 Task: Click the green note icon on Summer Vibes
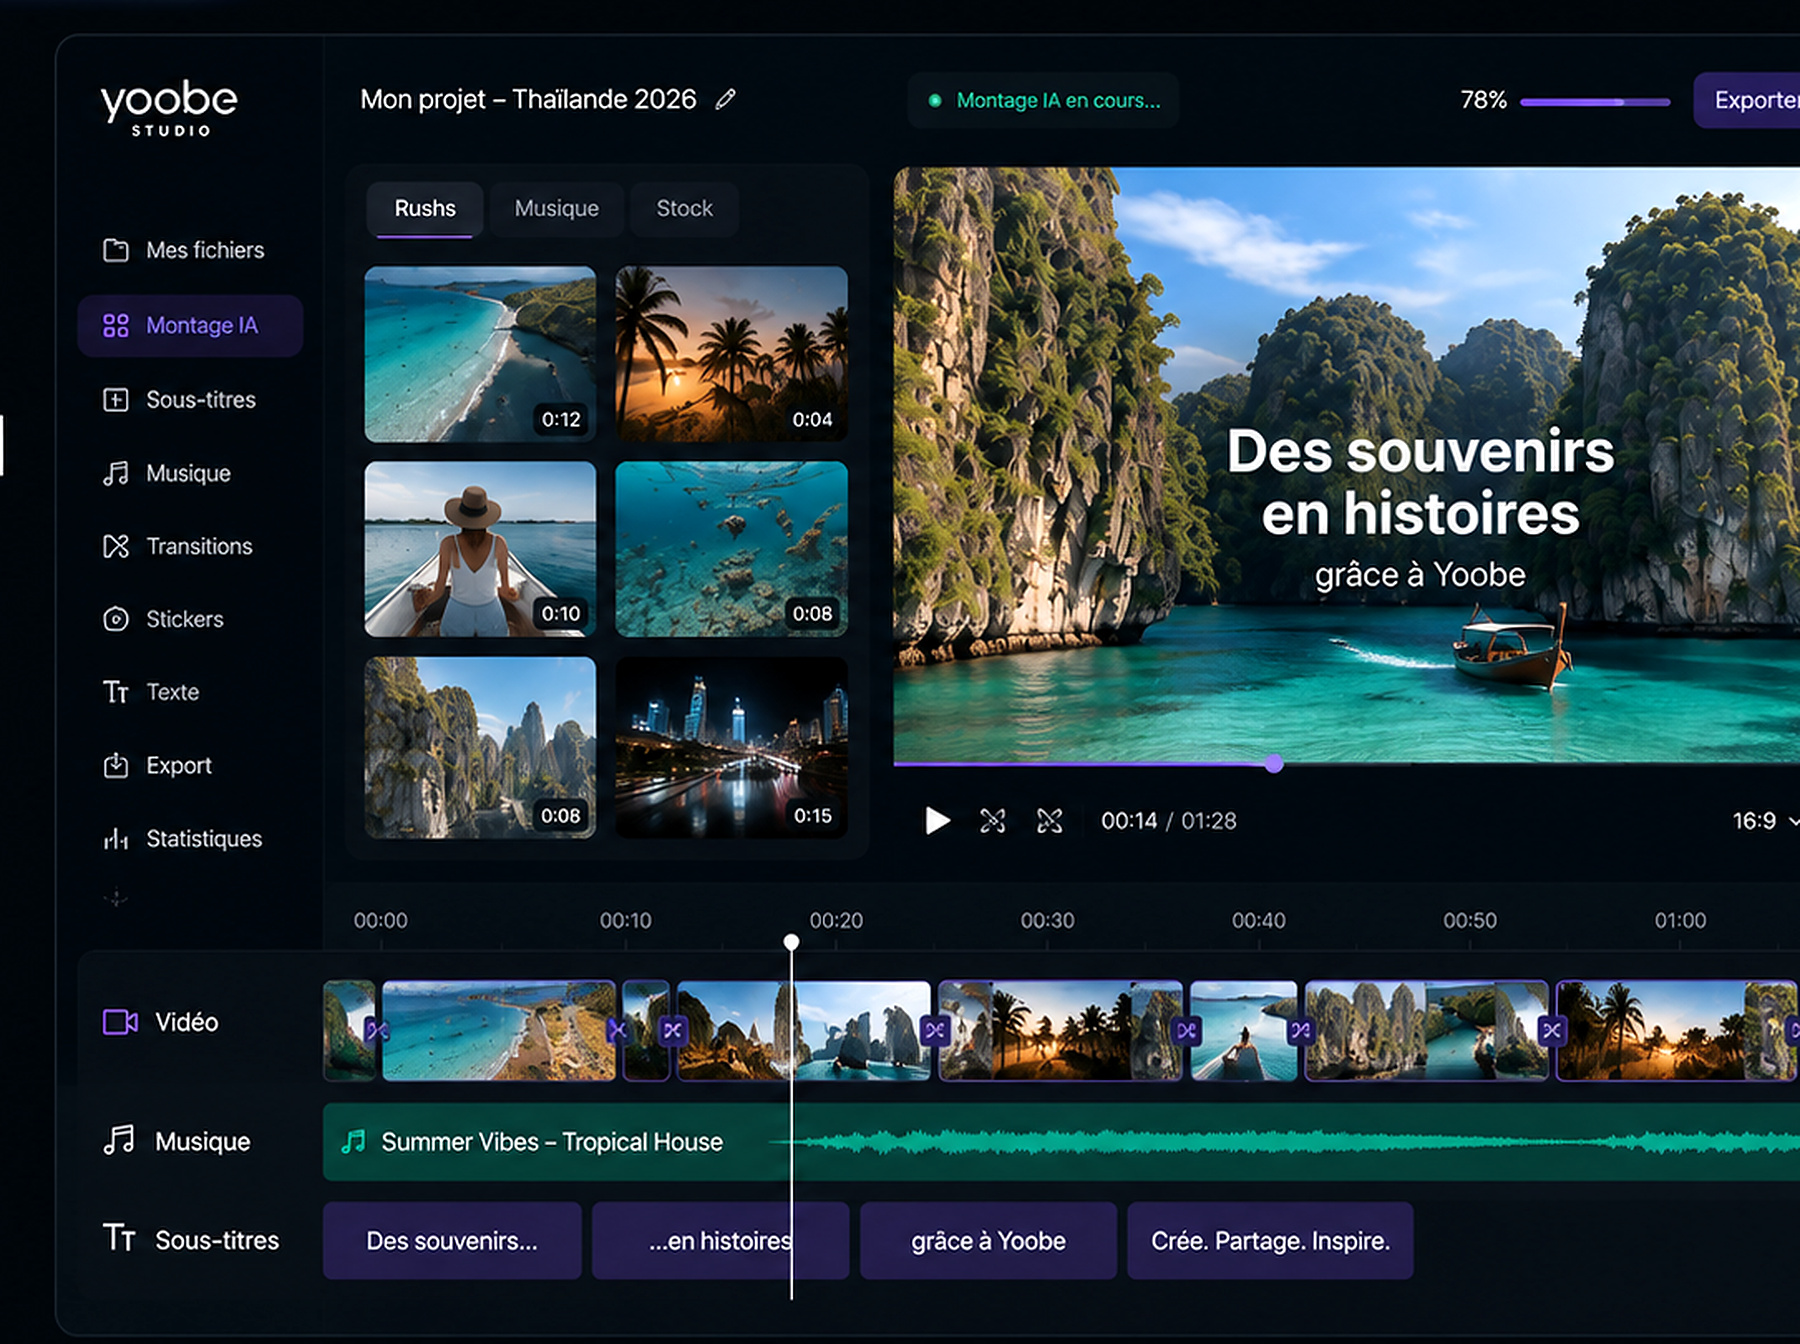point(353,1142)
